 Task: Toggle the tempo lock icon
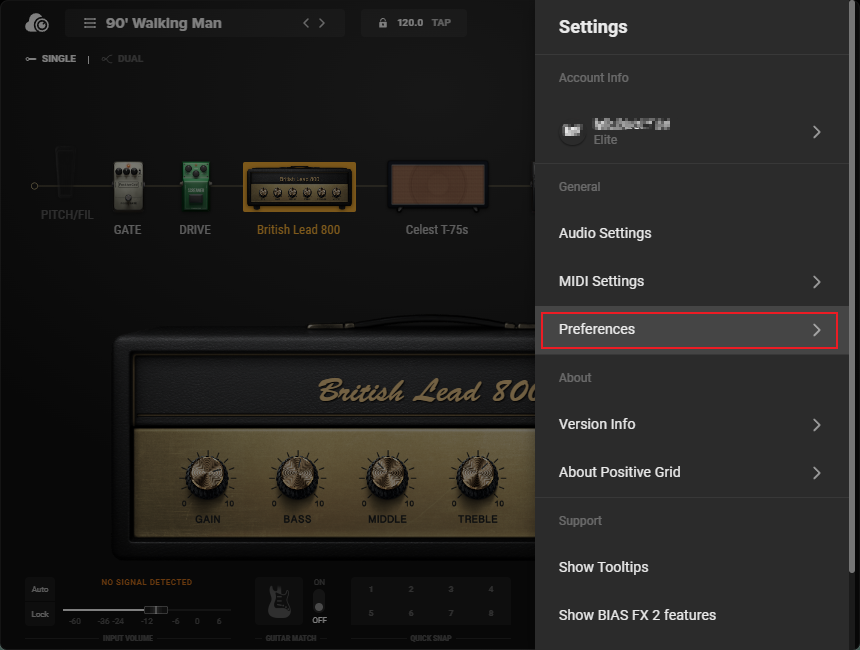(383, 23)
